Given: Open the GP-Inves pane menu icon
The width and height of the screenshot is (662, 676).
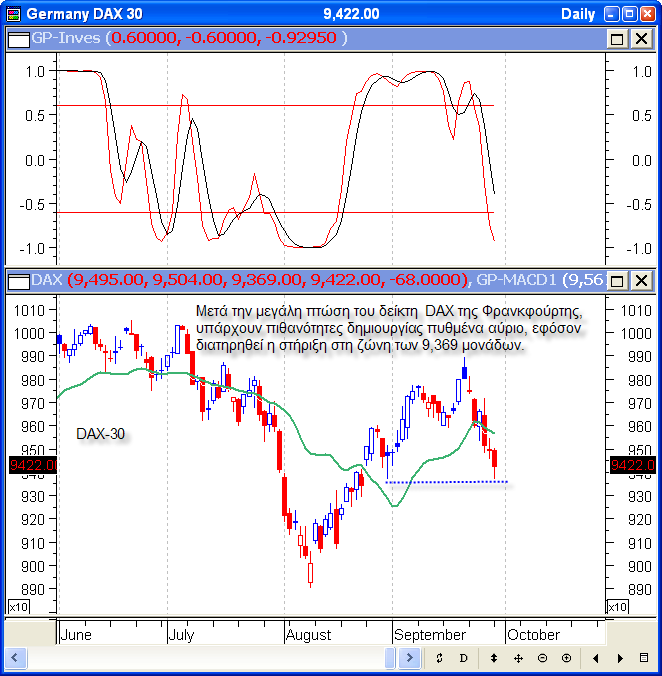Looking at the screenshot, I should [x=17, y=38].
